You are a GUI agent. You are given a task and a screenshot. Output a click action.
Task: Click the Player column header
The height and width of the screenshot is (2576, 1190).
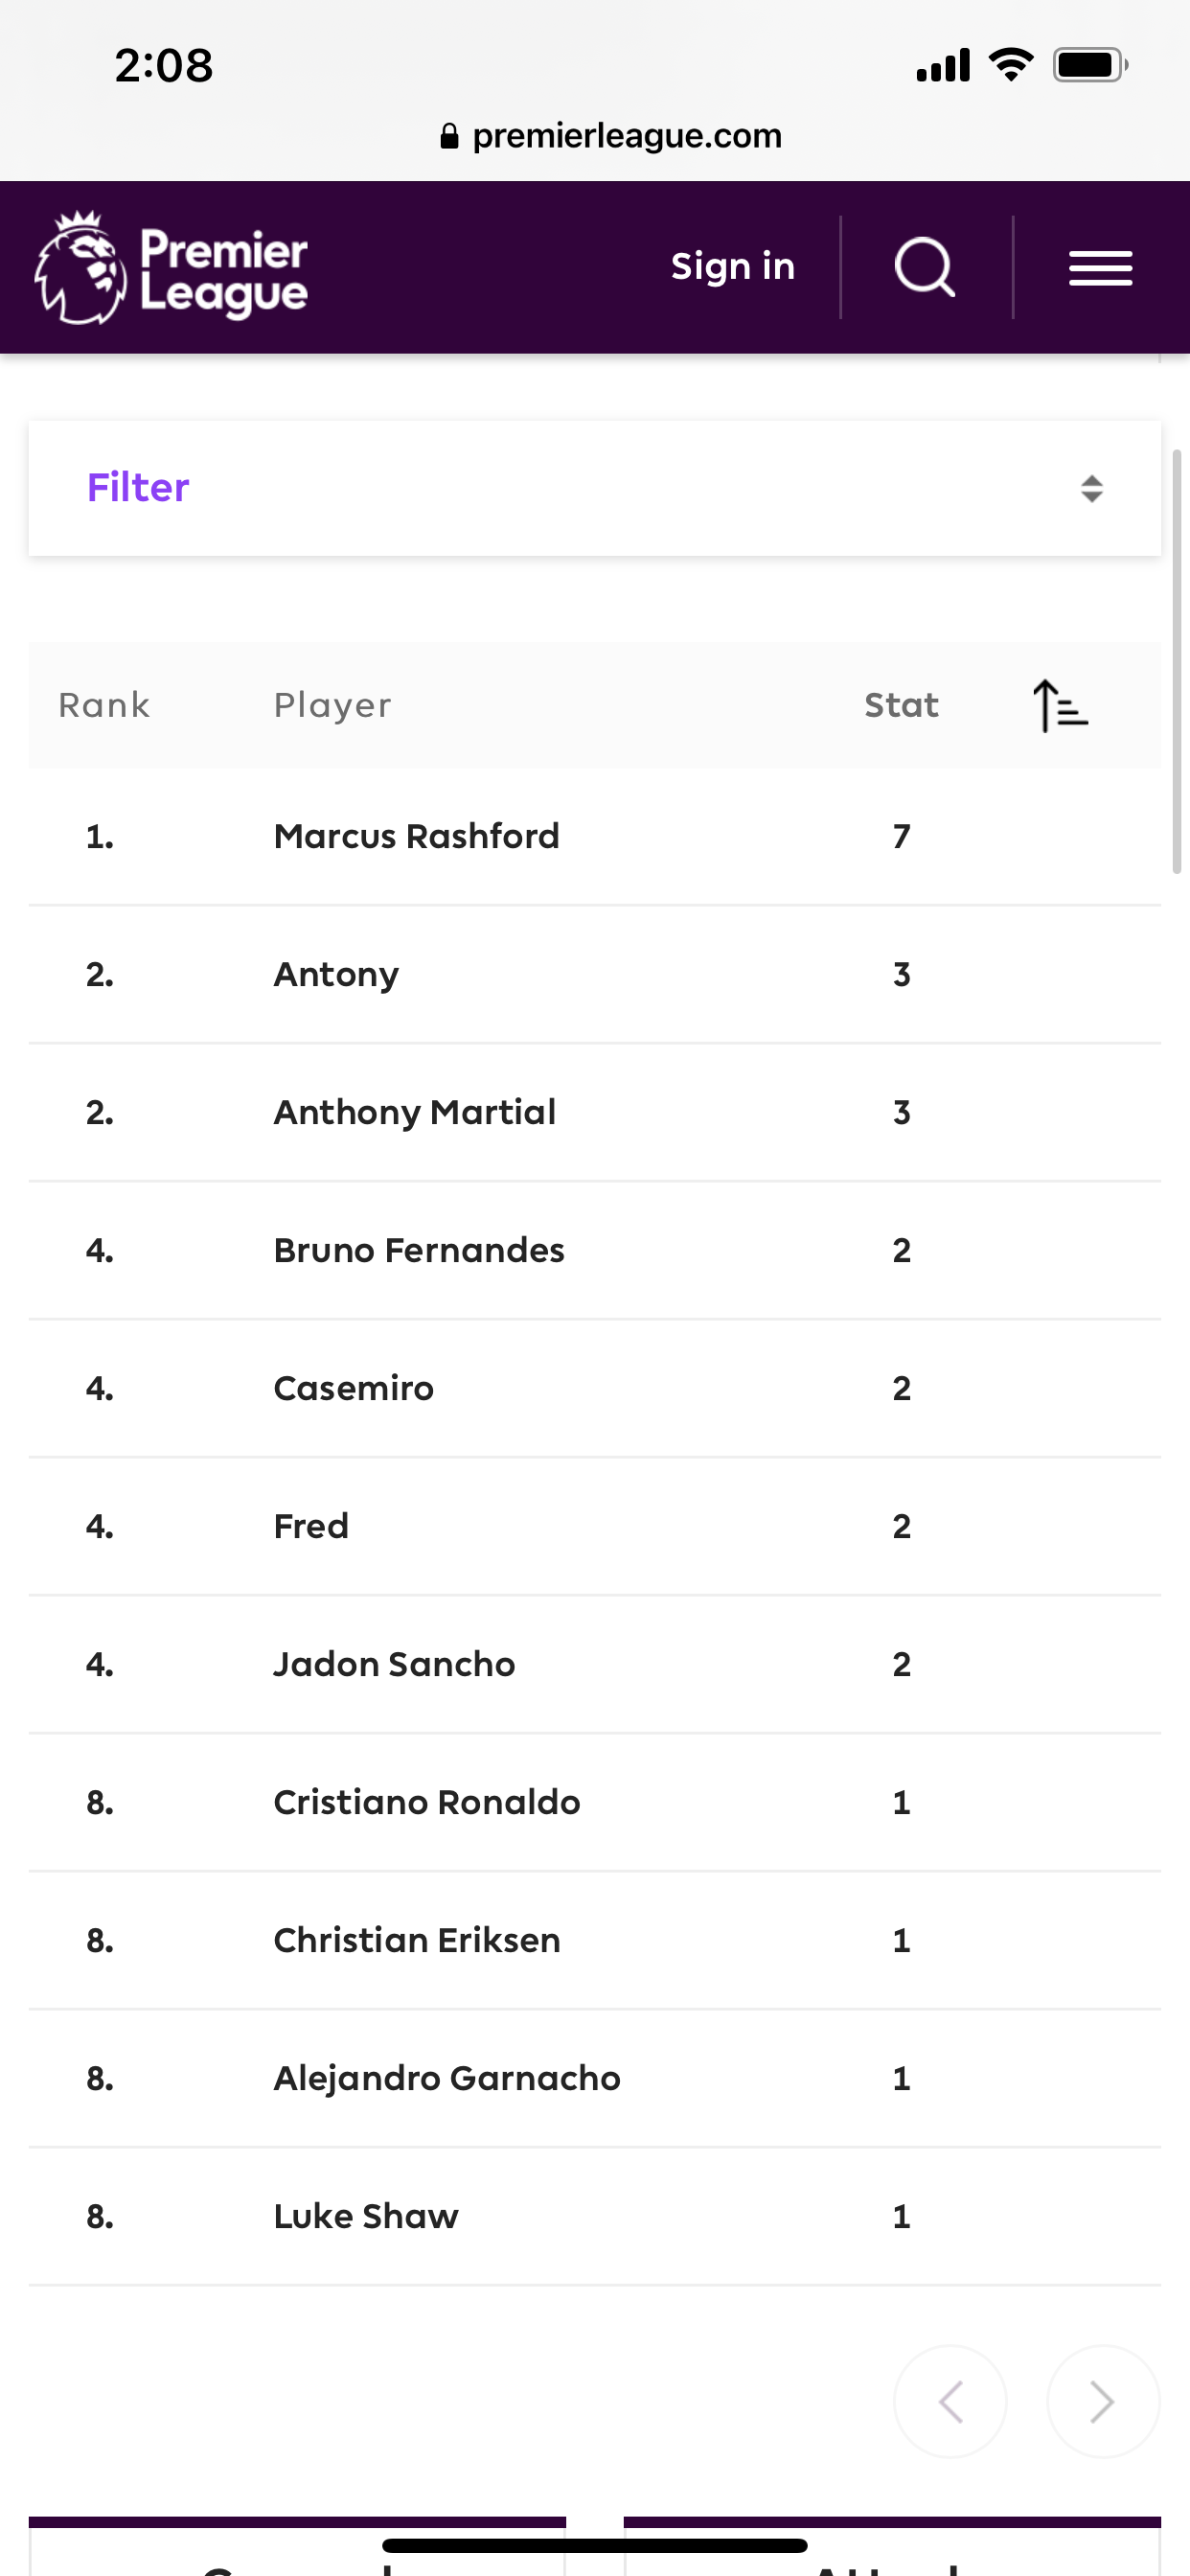[332, 705]
